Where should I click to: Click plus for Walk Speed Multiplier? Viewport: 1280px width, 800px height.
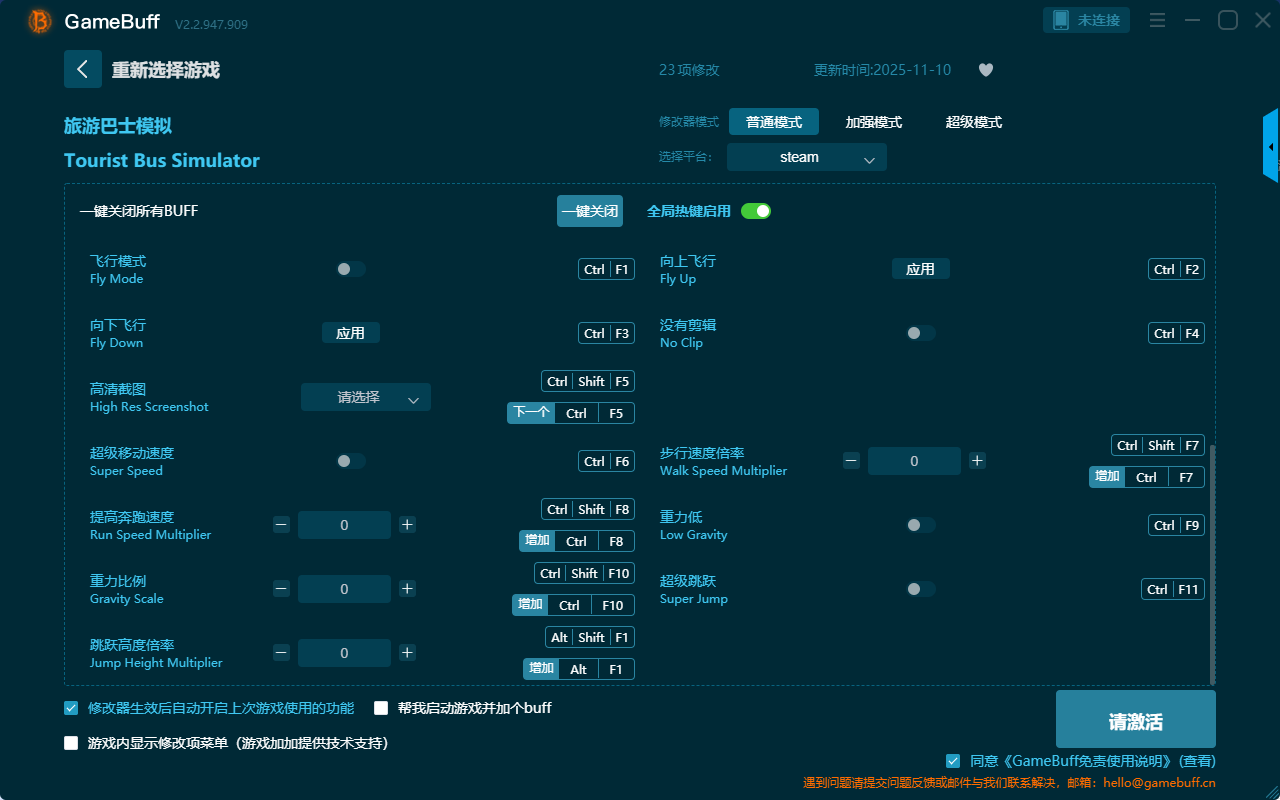coord(977,461)
